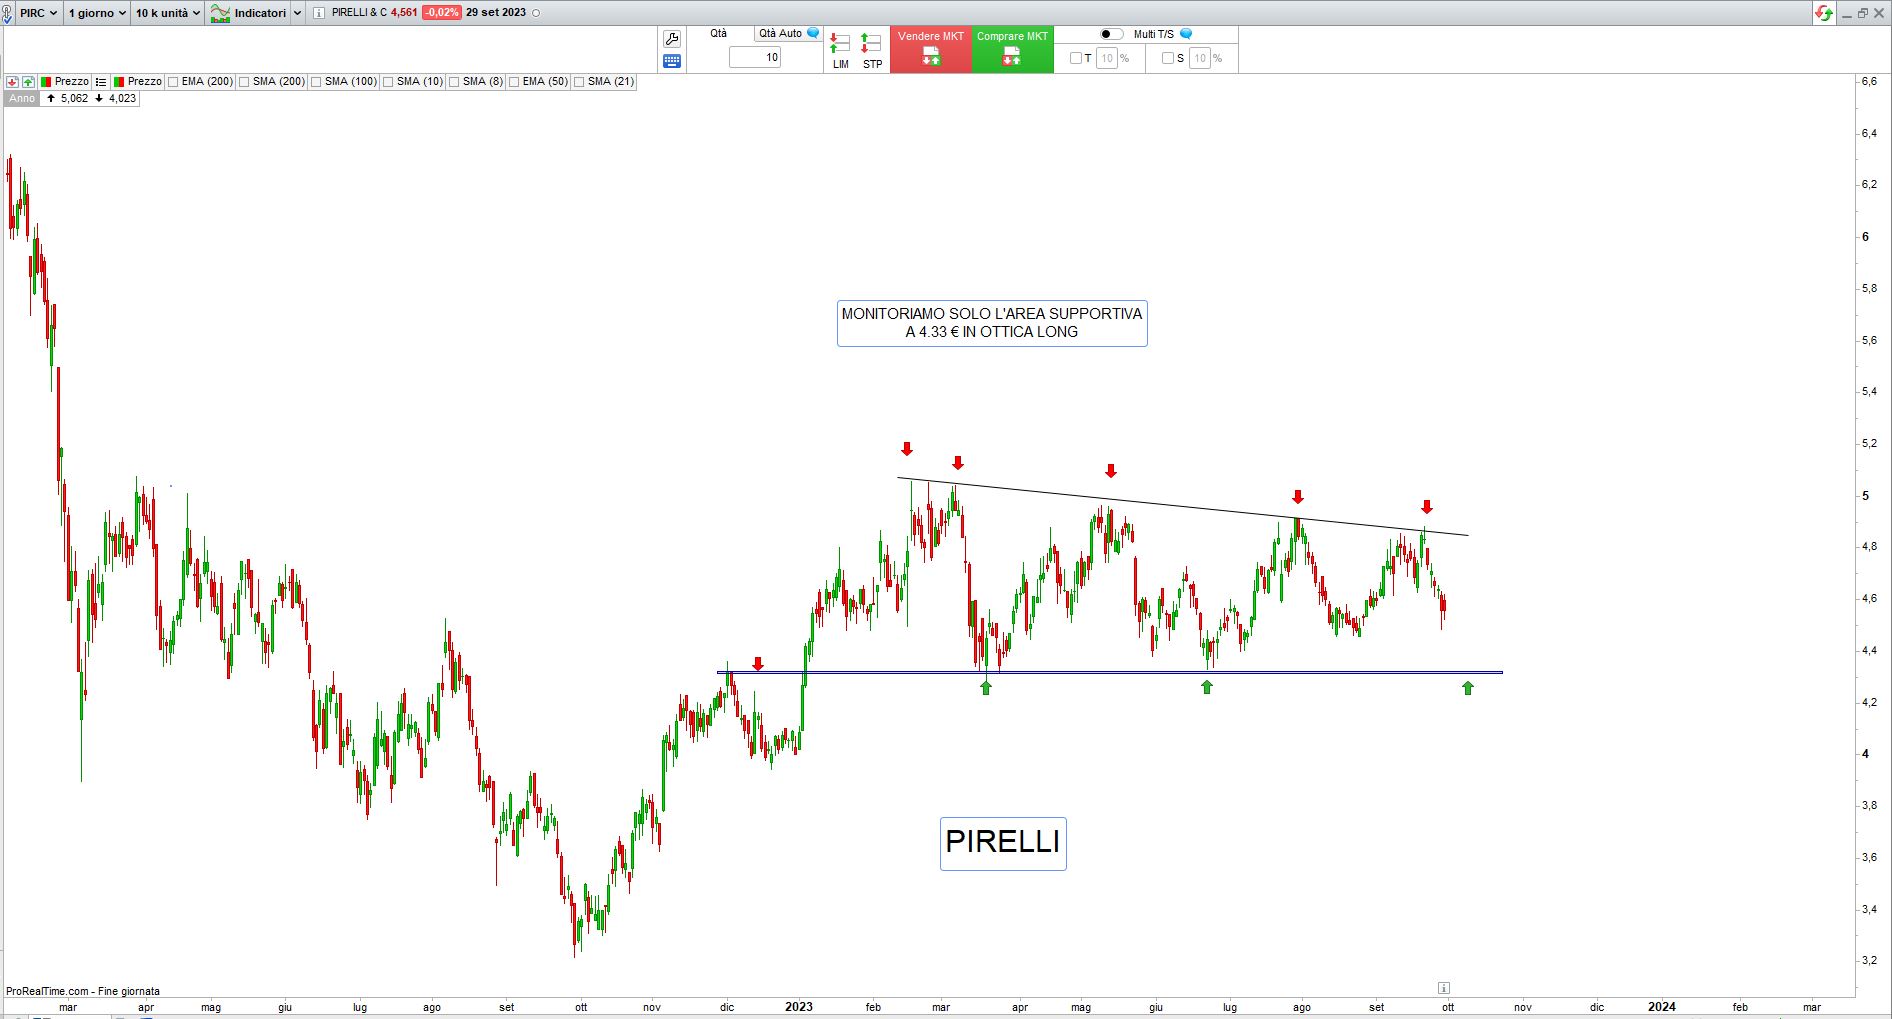Toggle the Multi T/S switch

pos(1111,34)
